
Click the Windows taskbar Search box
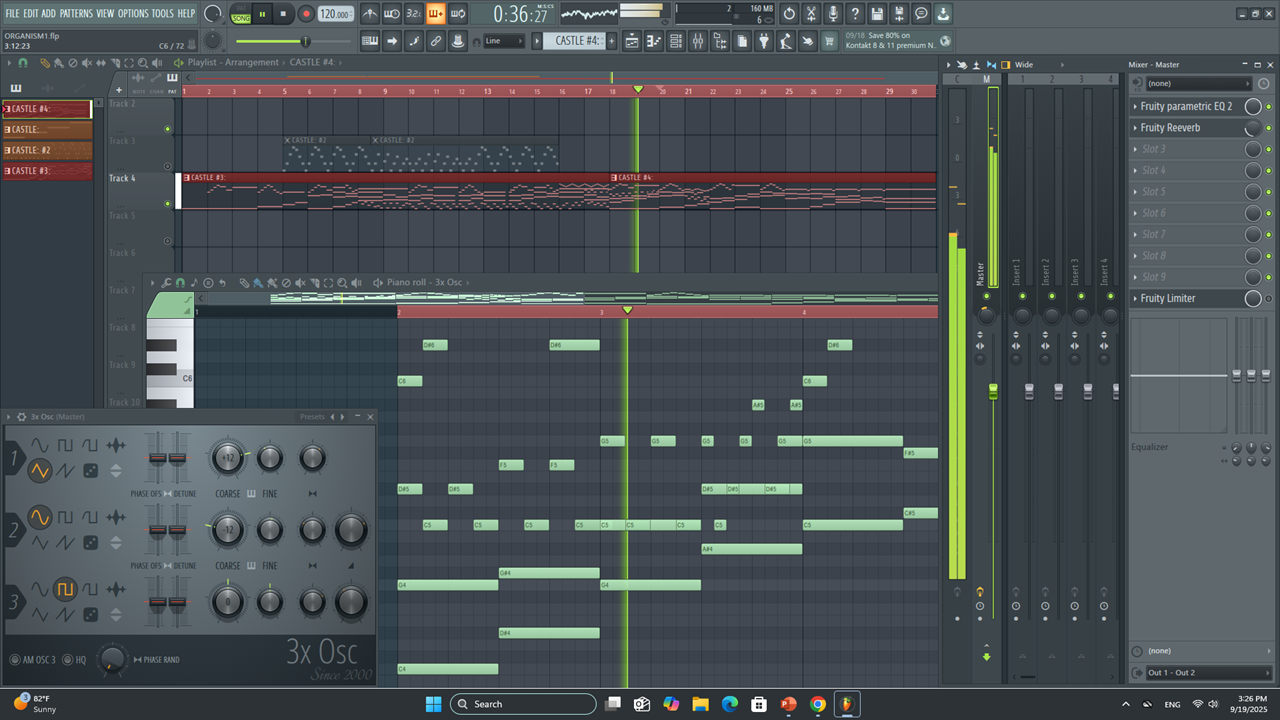coord(523,704)
